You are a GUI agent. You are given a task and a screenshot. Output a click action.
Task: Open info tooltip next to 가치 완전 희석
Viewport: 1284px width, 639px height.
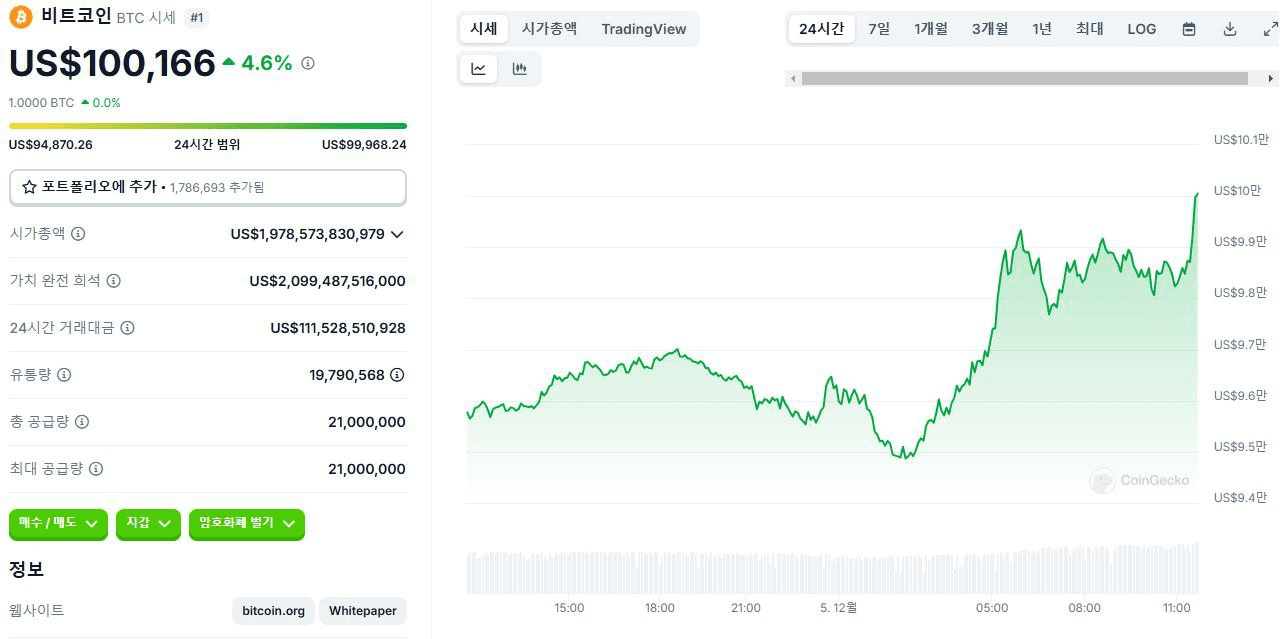[114, 281]
